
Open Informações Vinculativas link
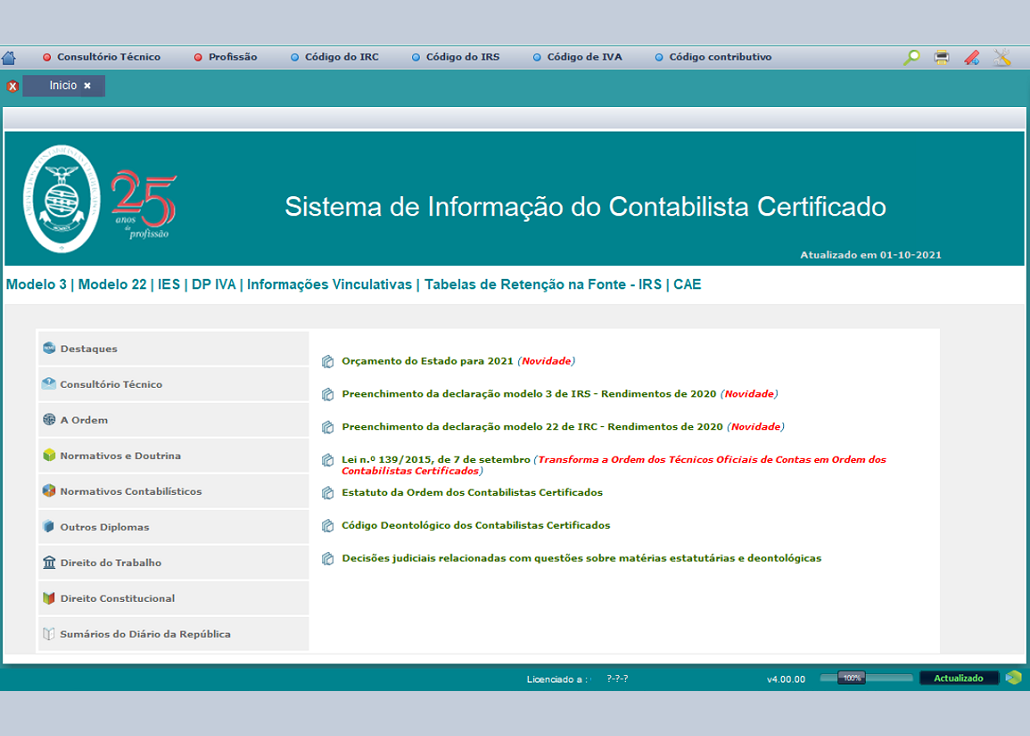329,285
